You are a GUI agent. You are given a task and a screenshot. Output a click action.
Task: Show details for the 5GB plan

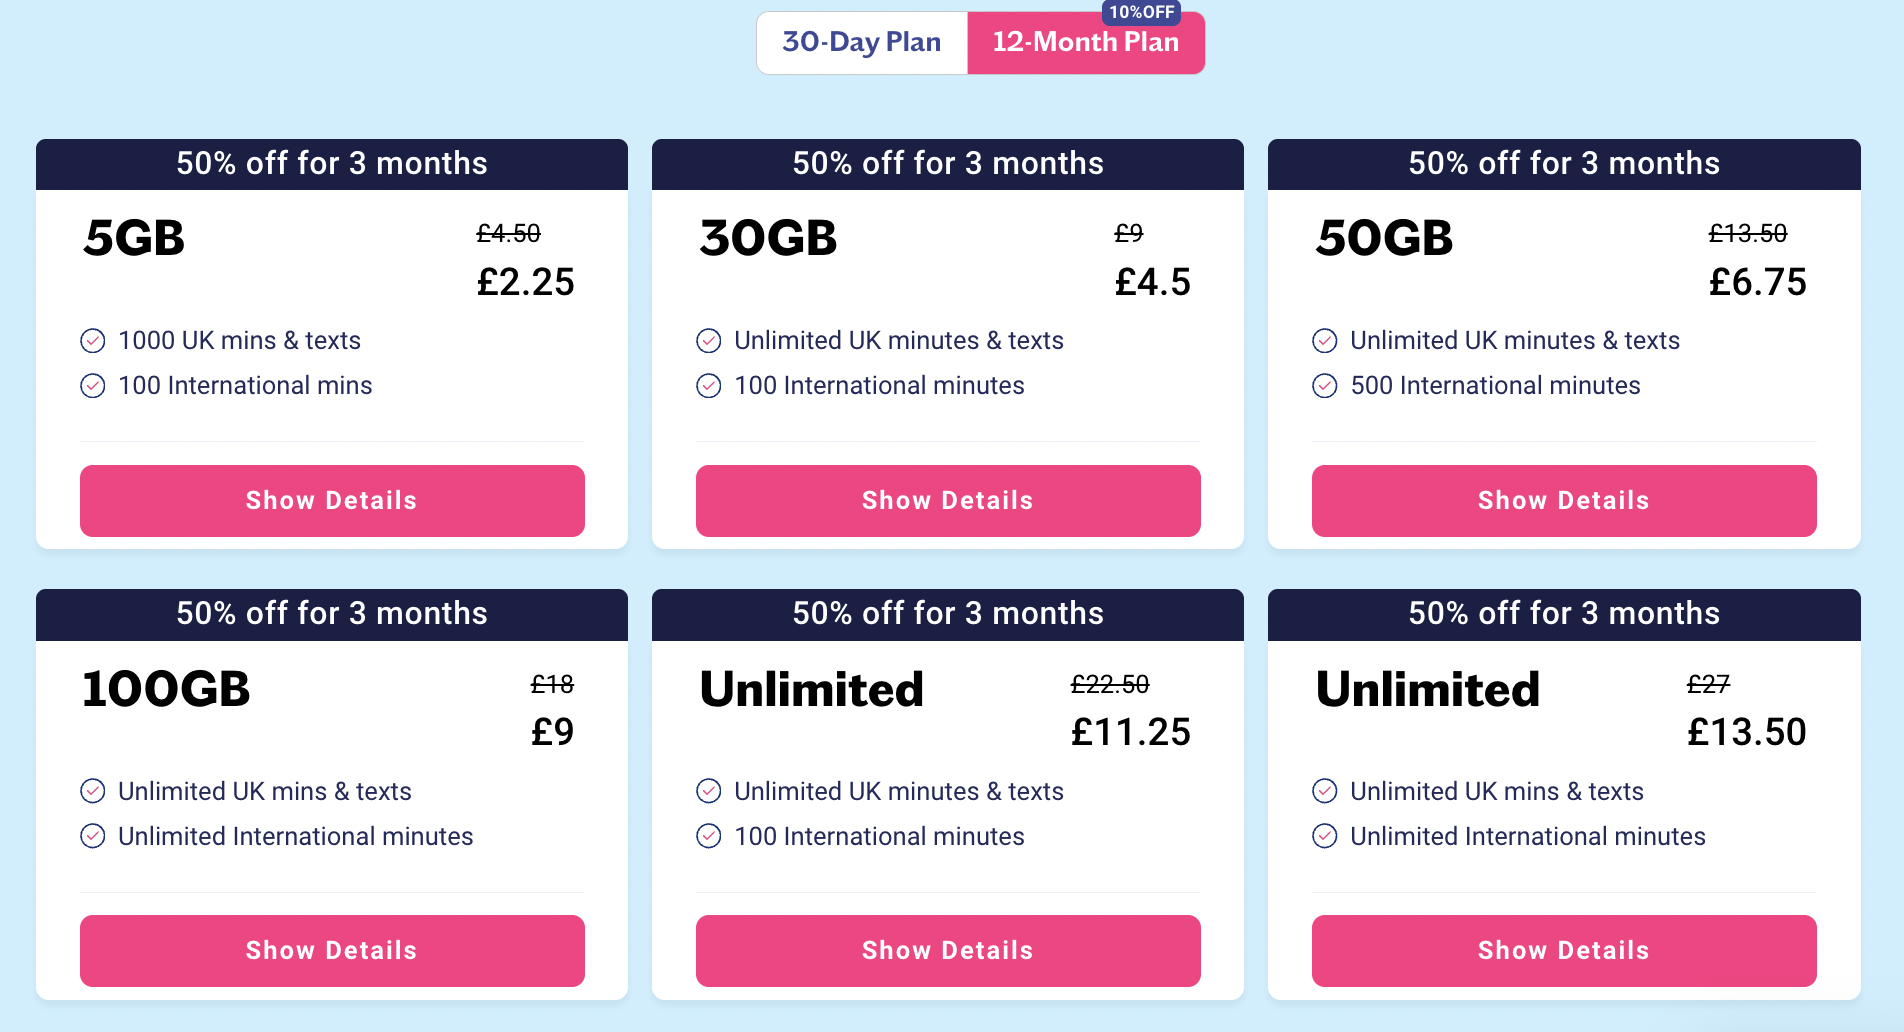(332, 500)
